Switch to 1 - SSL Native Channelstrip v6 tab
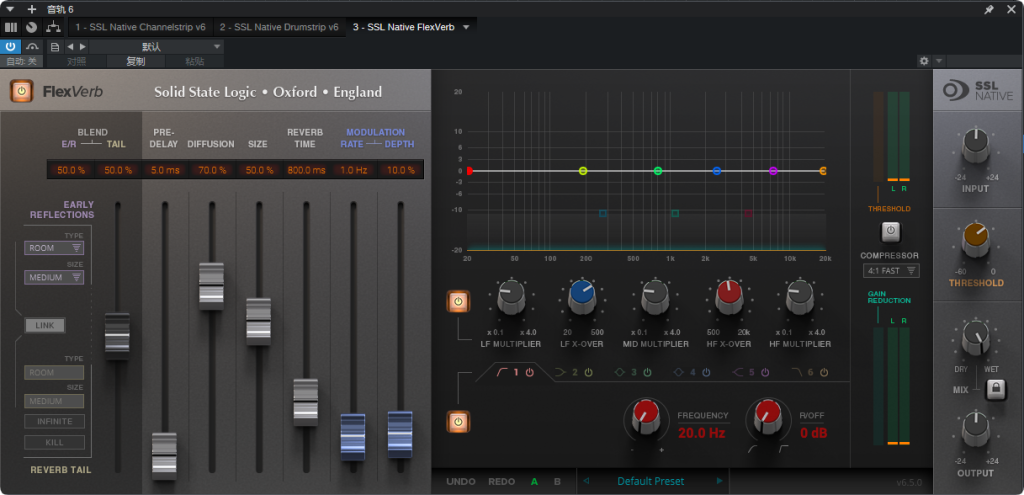The width and height of the screenshot is (1024, 495). click(x=140, y=27)
